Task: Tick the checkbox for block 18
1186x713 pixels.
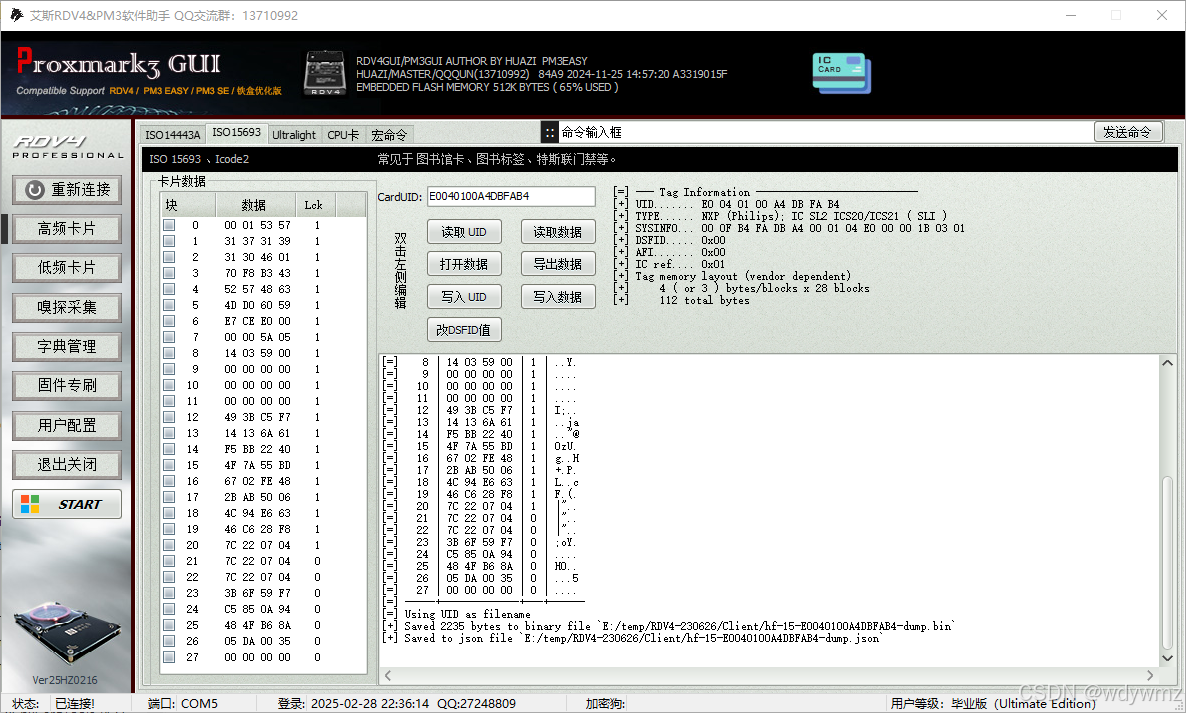Action: 169,513
